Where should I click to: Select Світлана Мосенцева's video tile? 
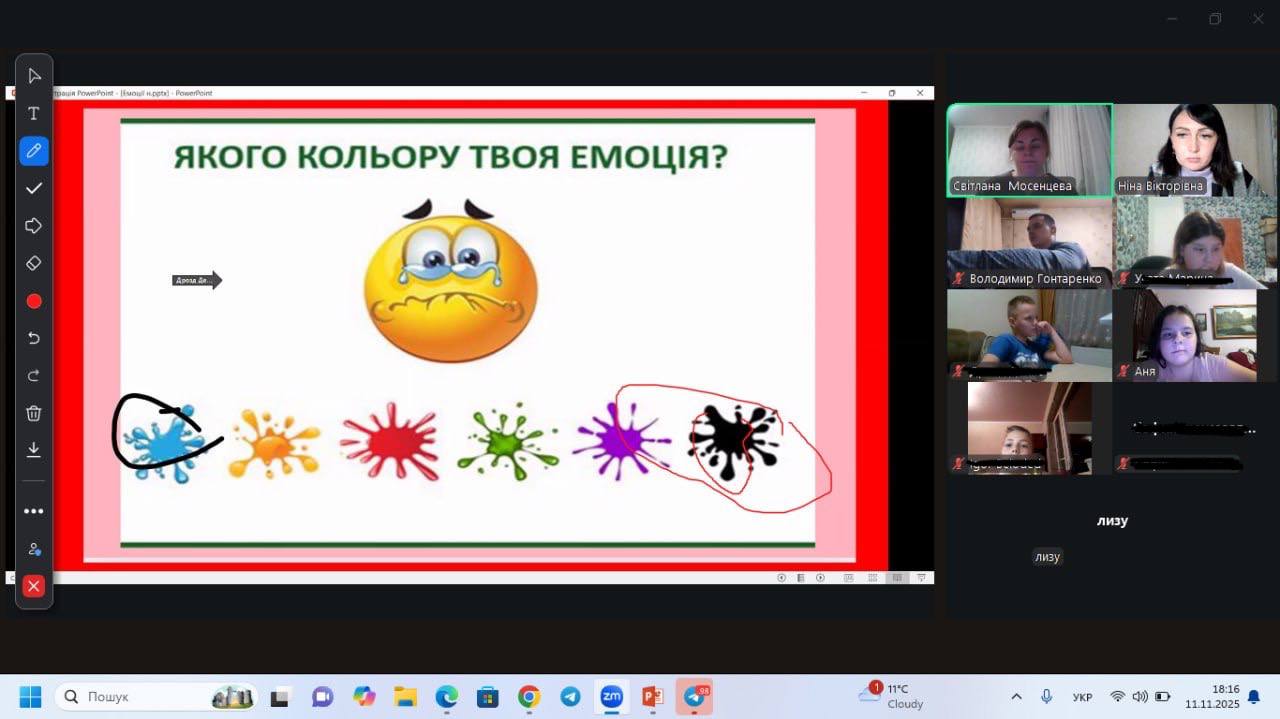[1029, 150]
